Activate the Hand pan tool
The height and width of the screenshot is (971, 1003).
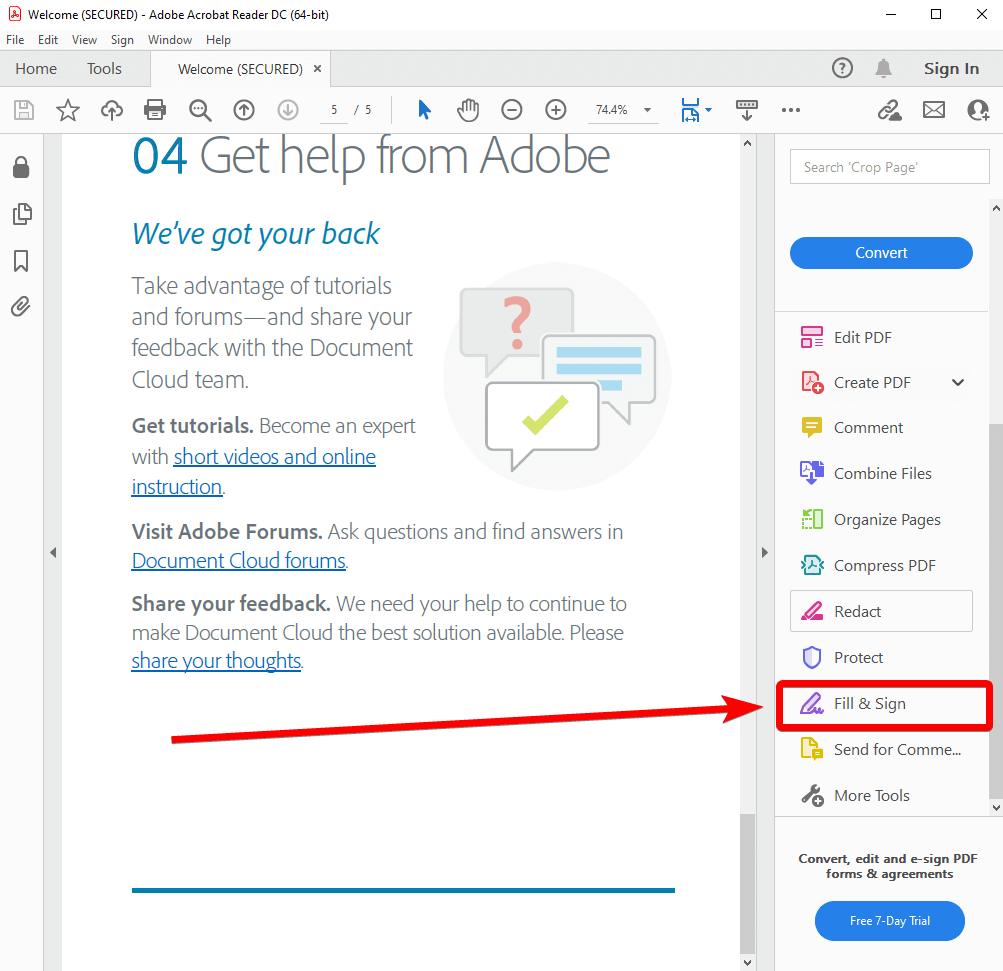[x=468, y=110]
